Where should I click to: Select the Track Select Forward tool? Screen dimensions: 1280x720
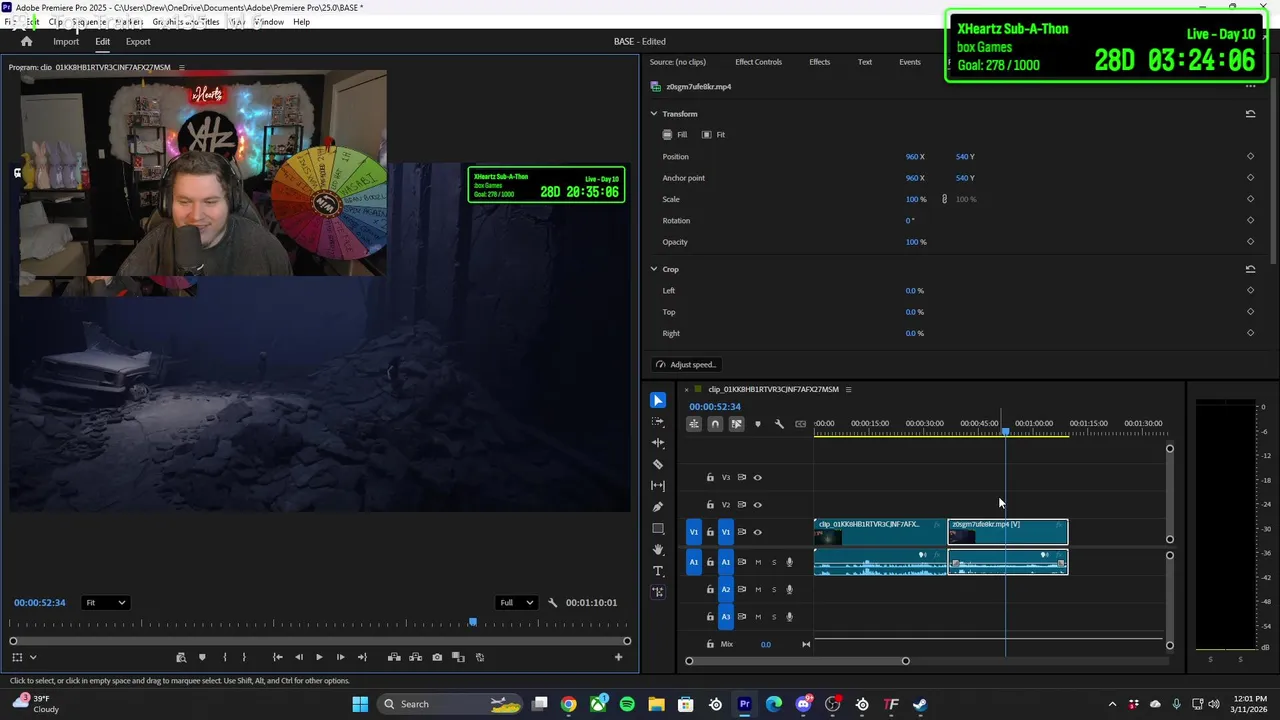[658, 421]
